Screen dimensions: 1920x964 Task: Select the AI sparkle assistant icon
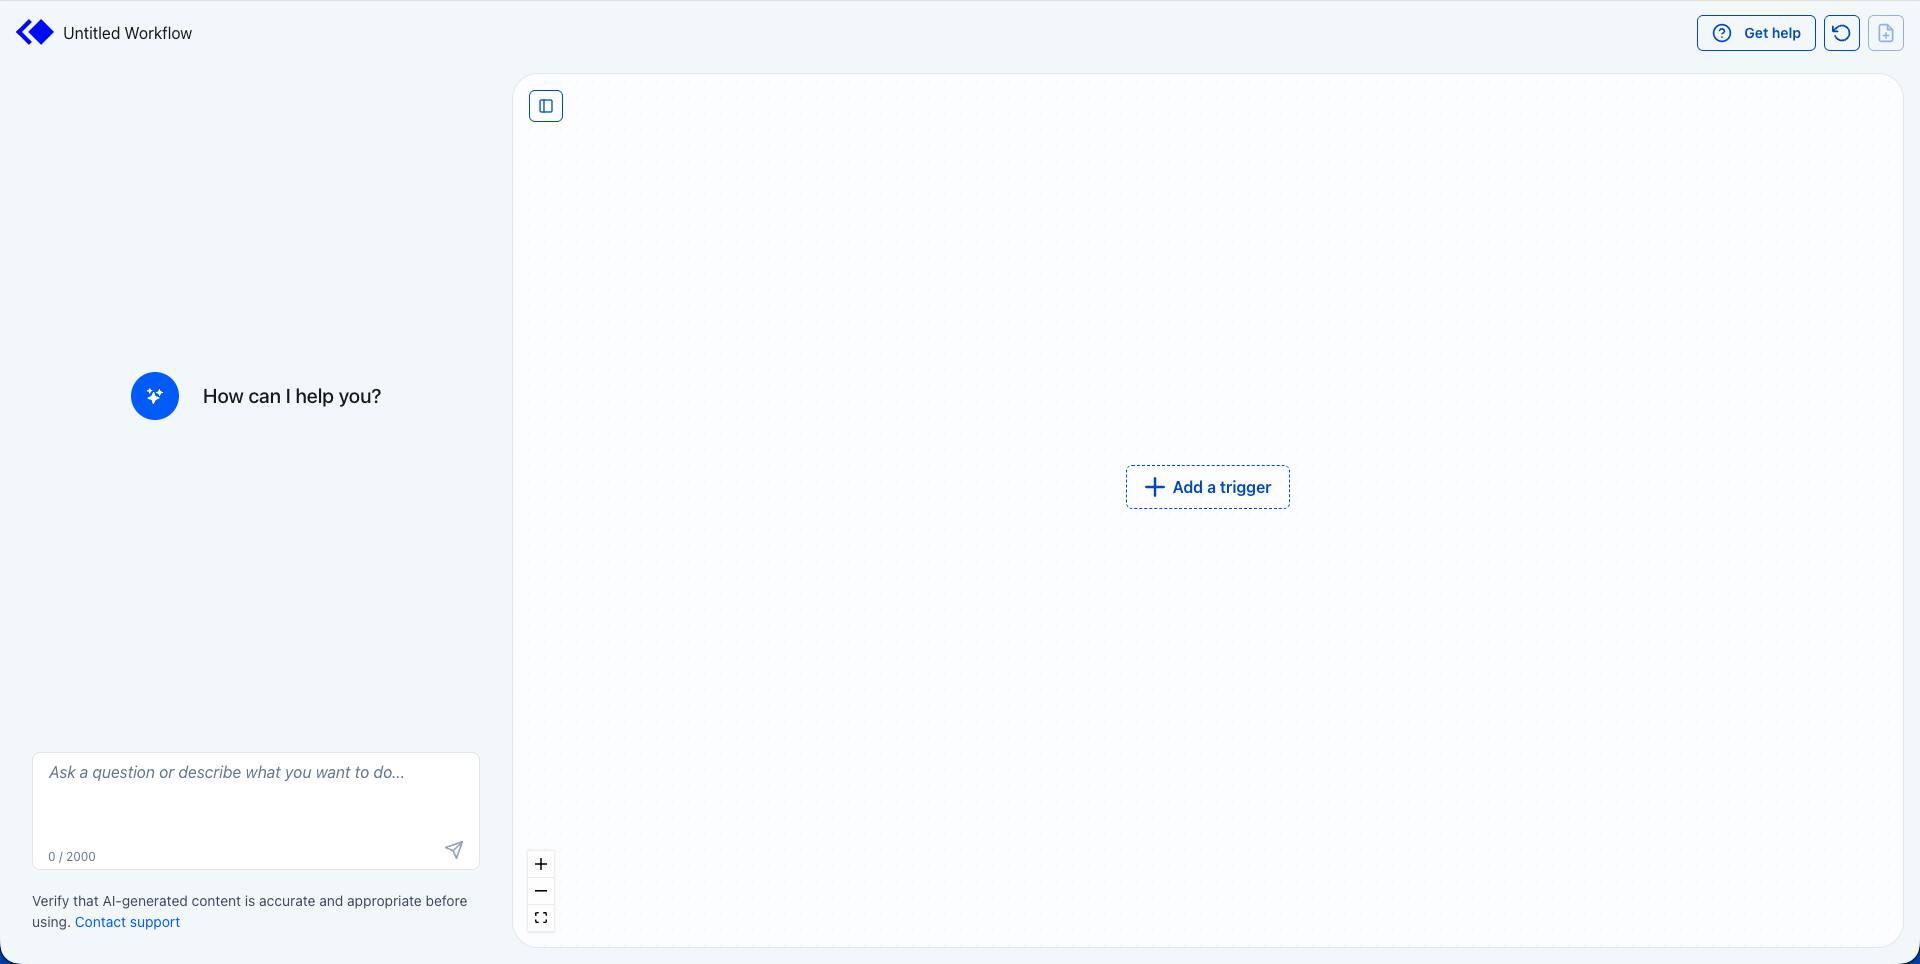(155, 396)
